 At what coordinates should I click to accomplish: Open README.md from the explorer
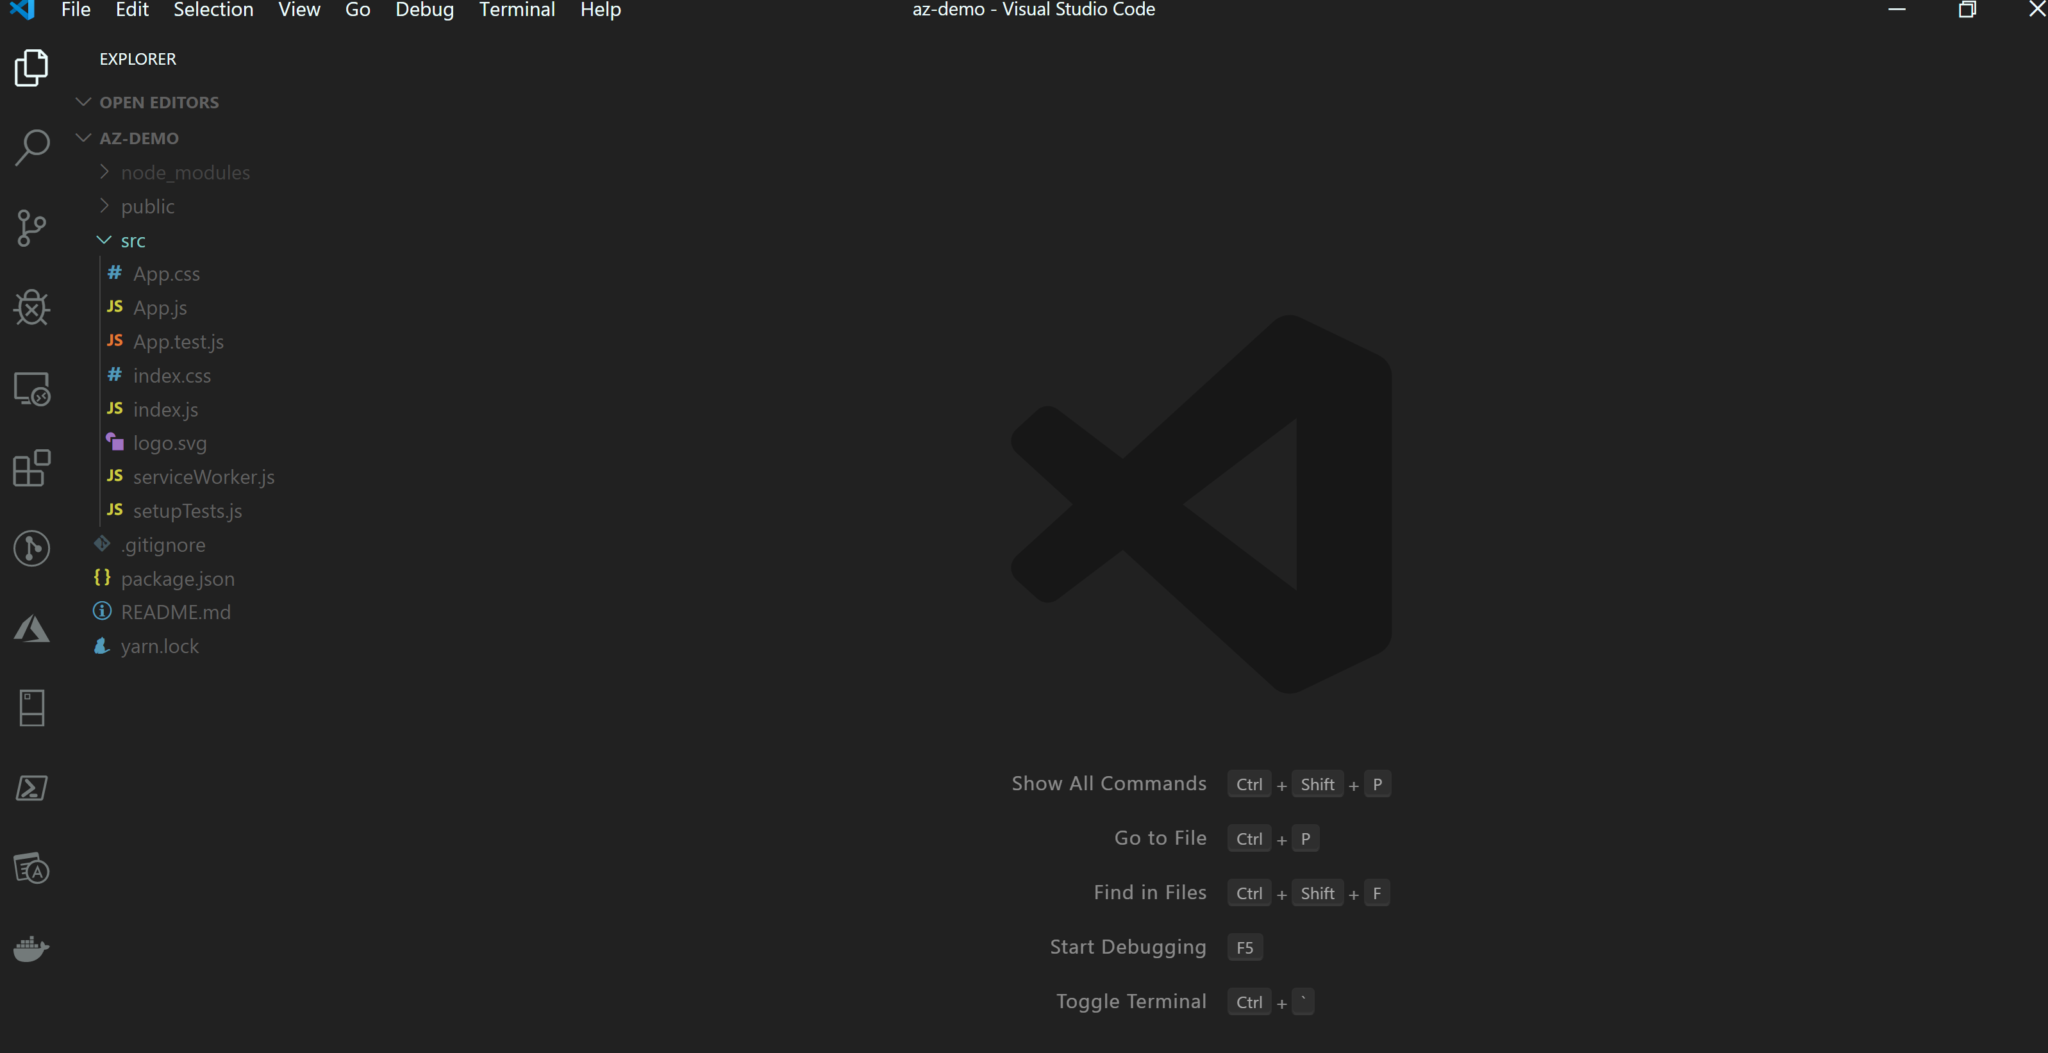[x=175, y=612]
